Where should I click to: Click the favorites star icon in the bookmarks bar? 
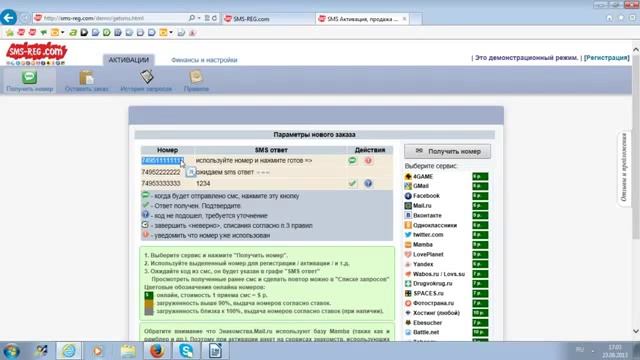click(x=10, y=33)
